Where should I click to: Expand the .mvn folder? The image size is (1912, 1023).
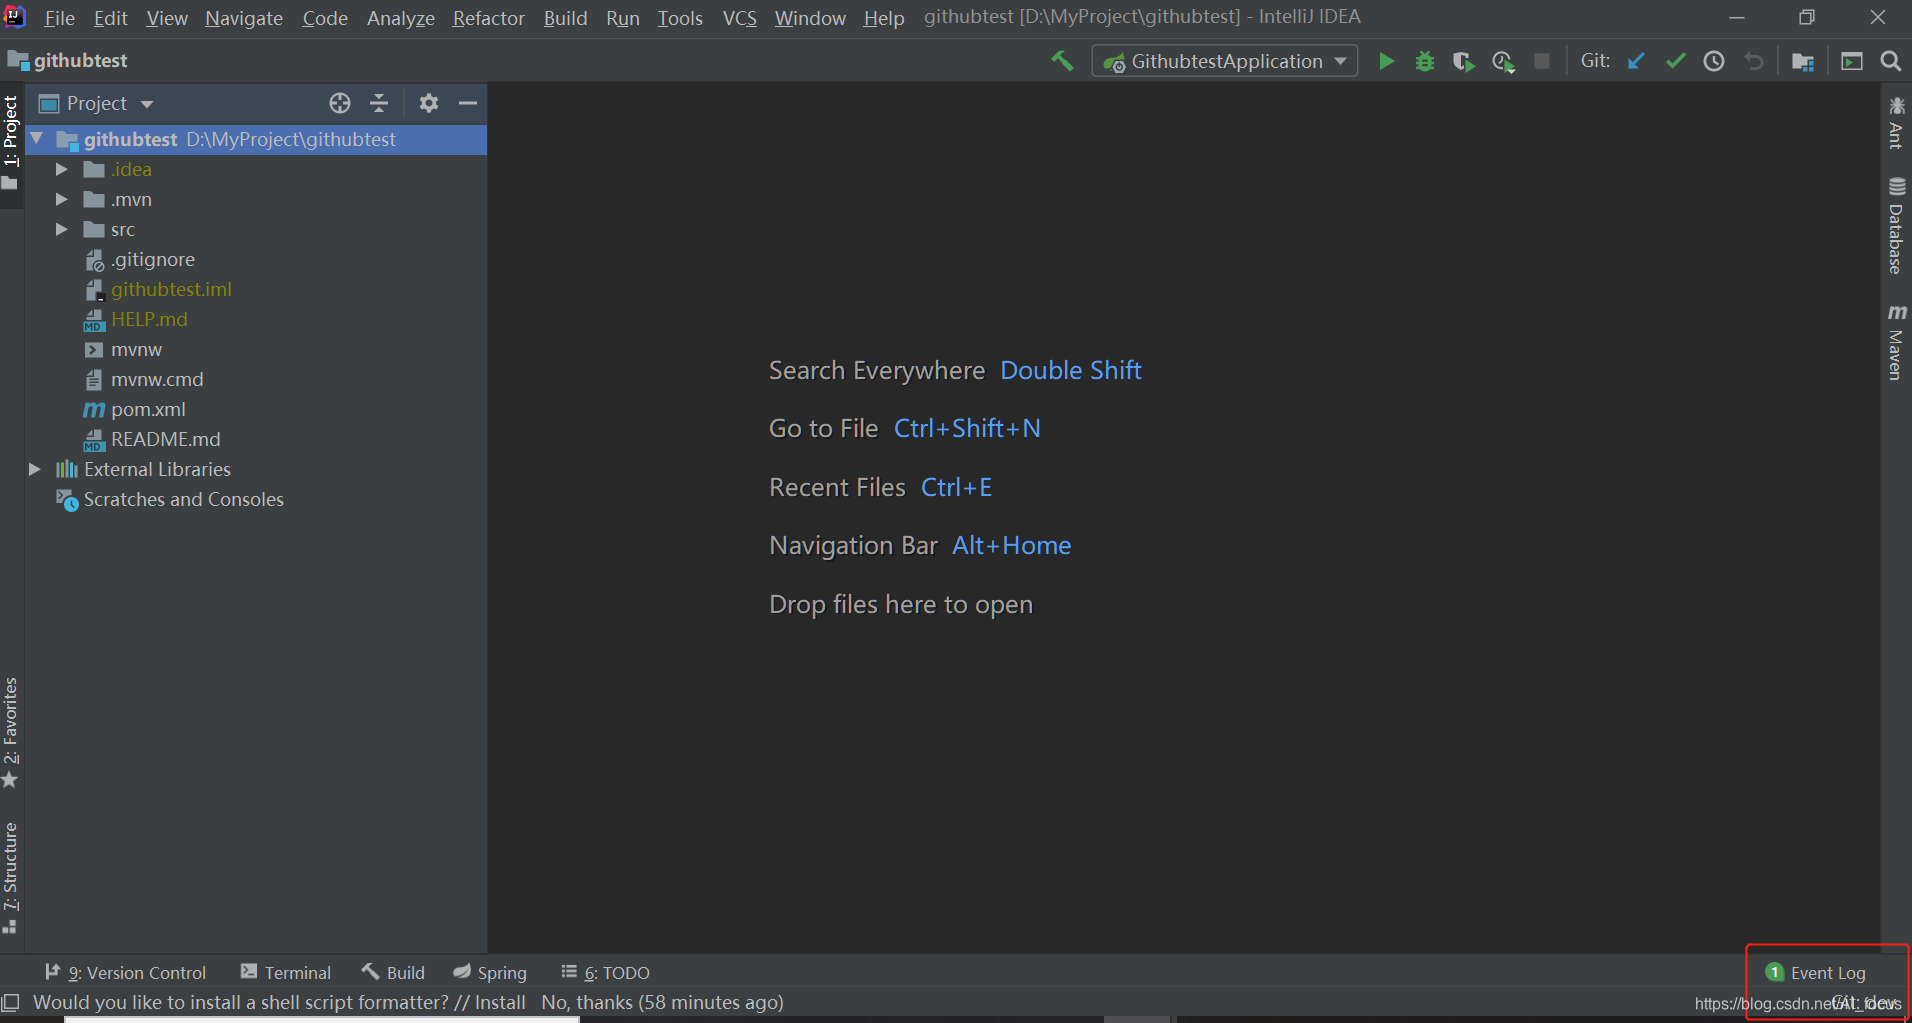pyautogui.click(x=61, y=199)
